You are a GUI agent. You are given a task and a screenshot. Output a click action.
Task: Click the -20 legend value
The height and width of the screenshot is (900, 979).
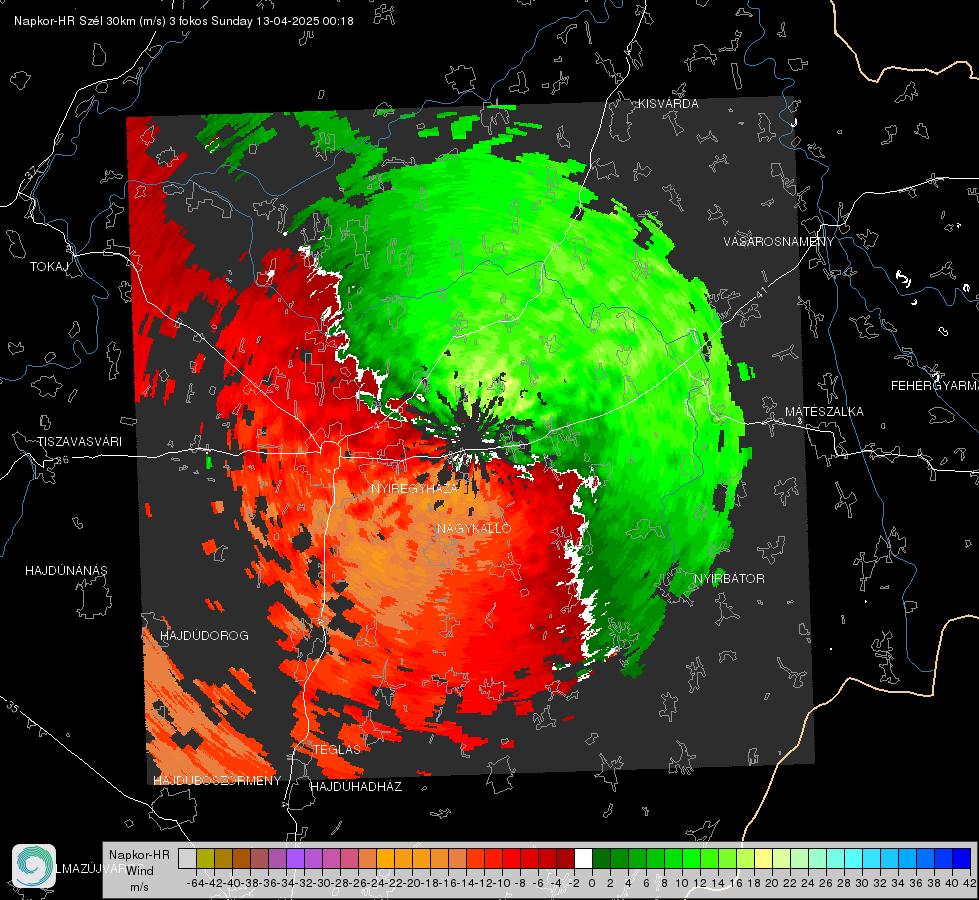point(411,884)
